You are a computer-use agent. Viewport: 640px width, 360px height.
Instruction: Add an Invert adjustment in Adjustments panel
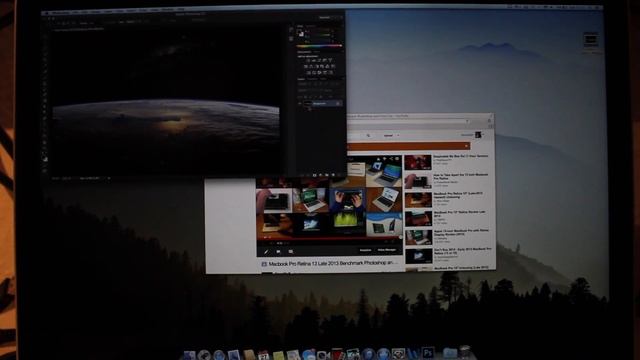308,73
